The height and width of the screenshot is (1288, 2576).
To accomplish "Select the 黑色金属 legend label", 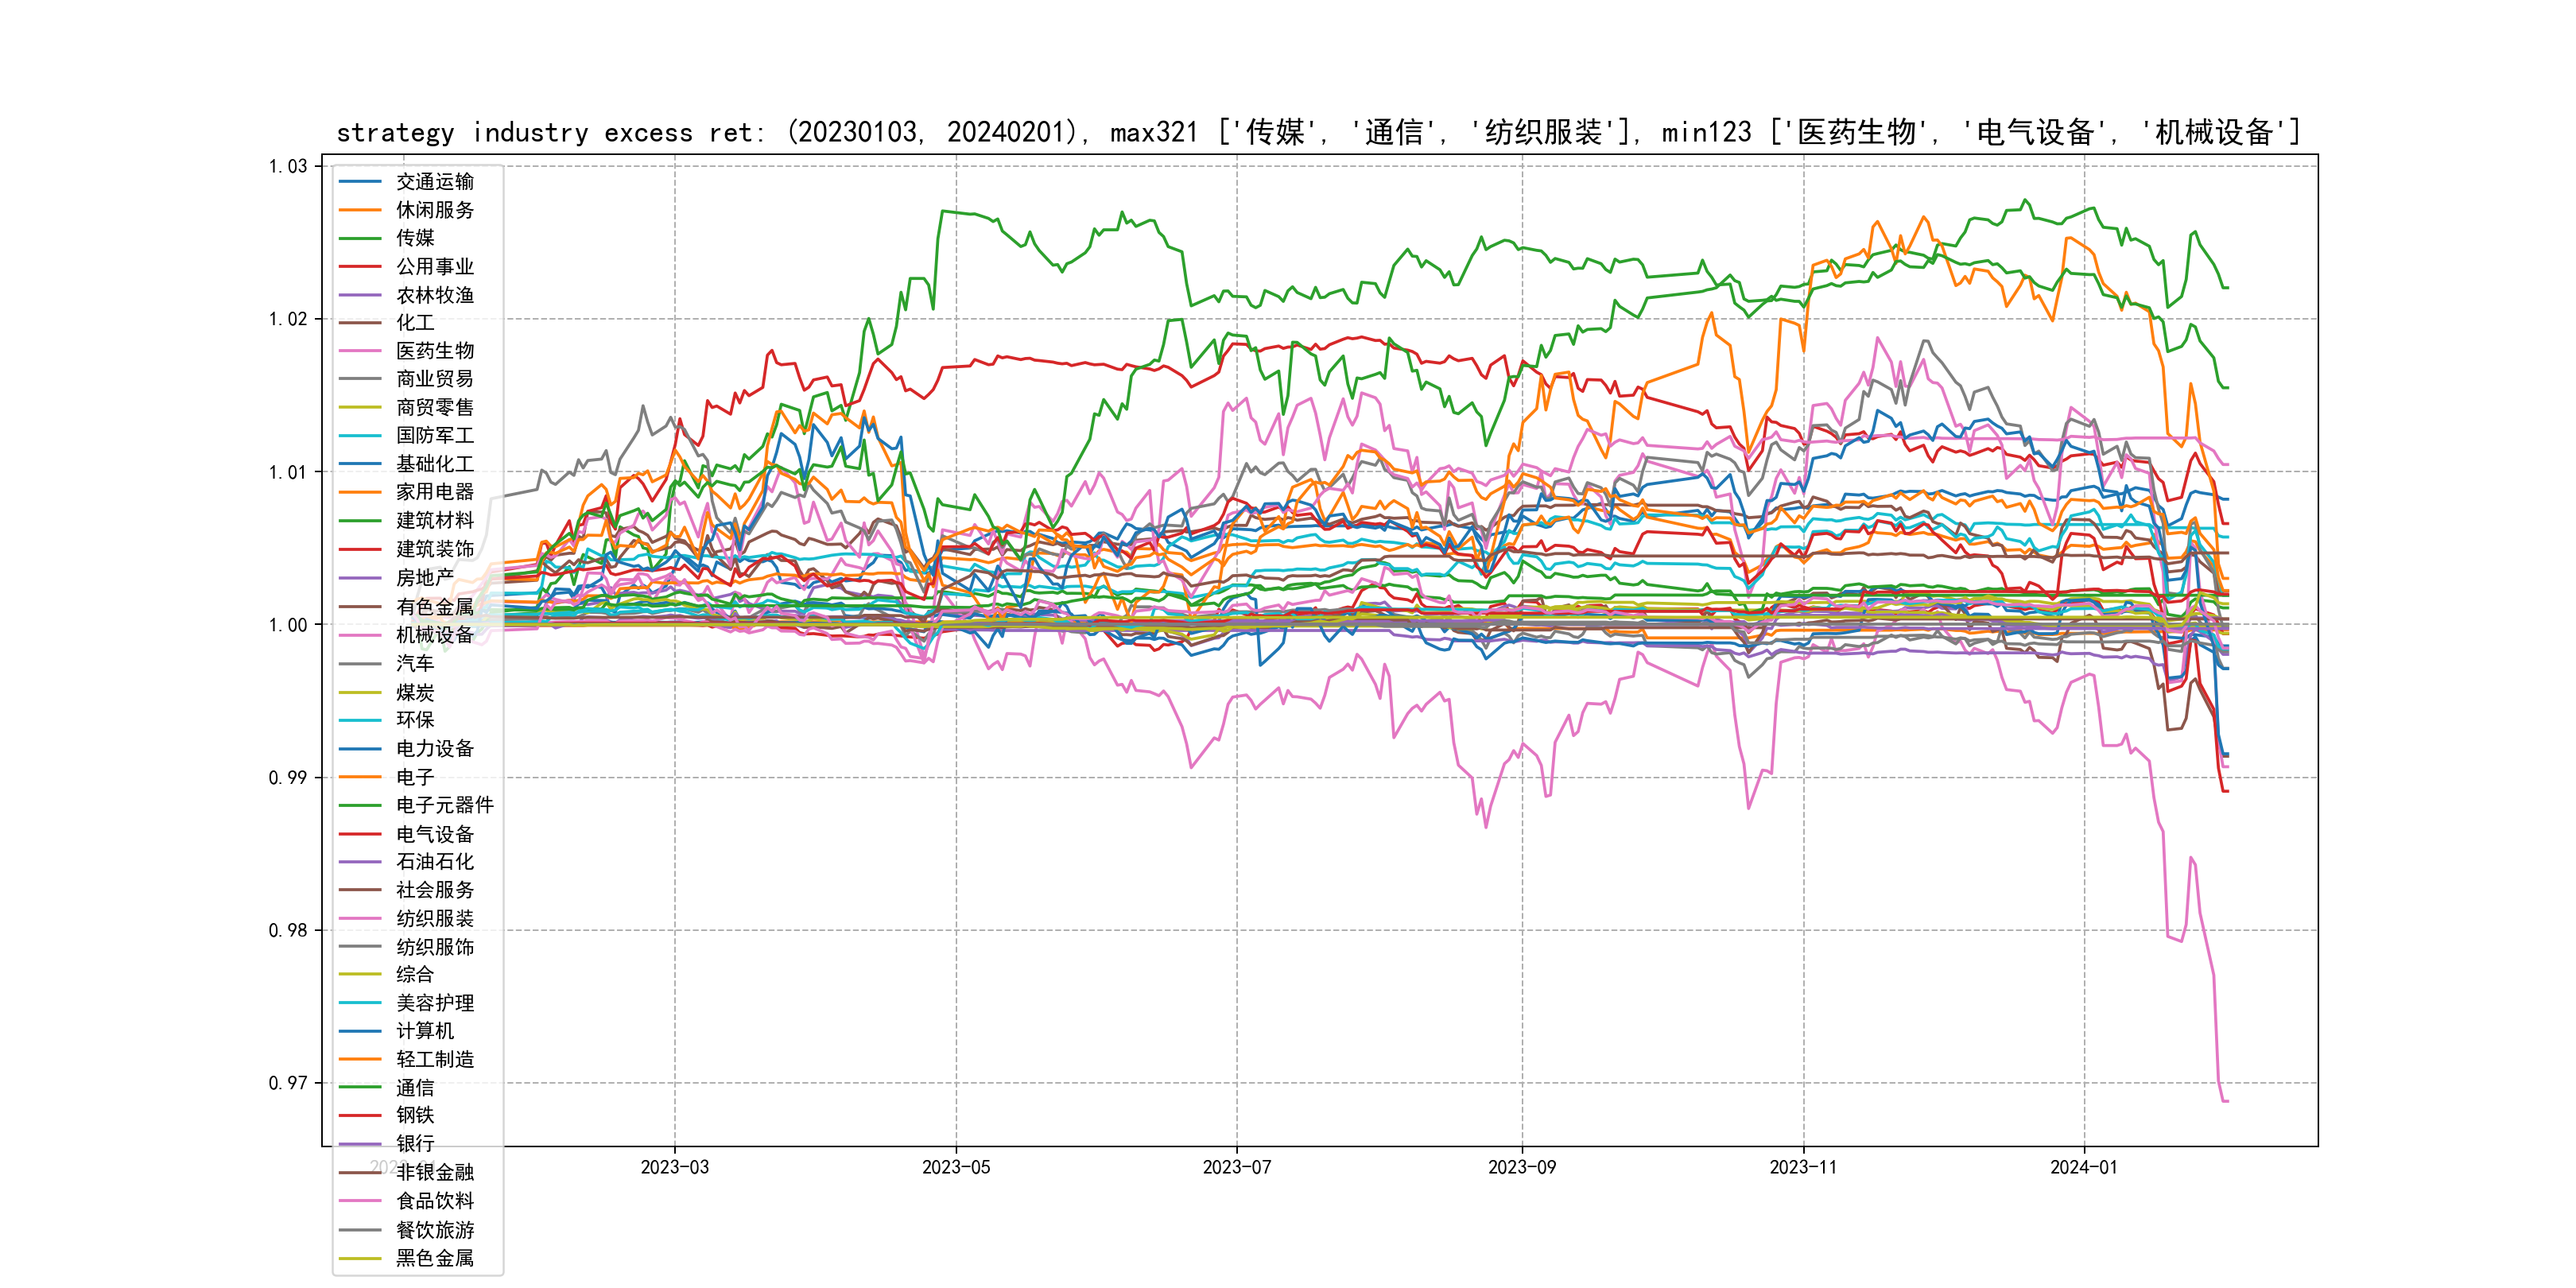I will [x=434, y=1258].
